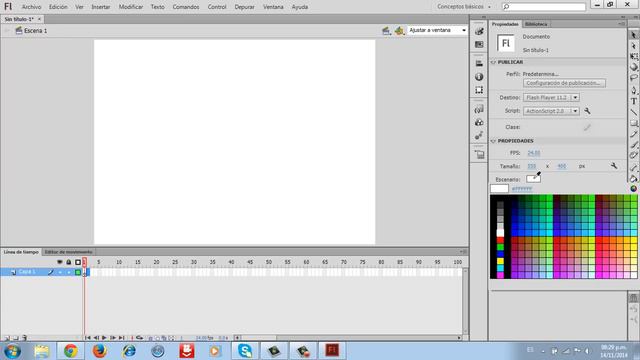Select the Pen tool
The width and height of the screenshot is (640, 360).
coord(633,90)
